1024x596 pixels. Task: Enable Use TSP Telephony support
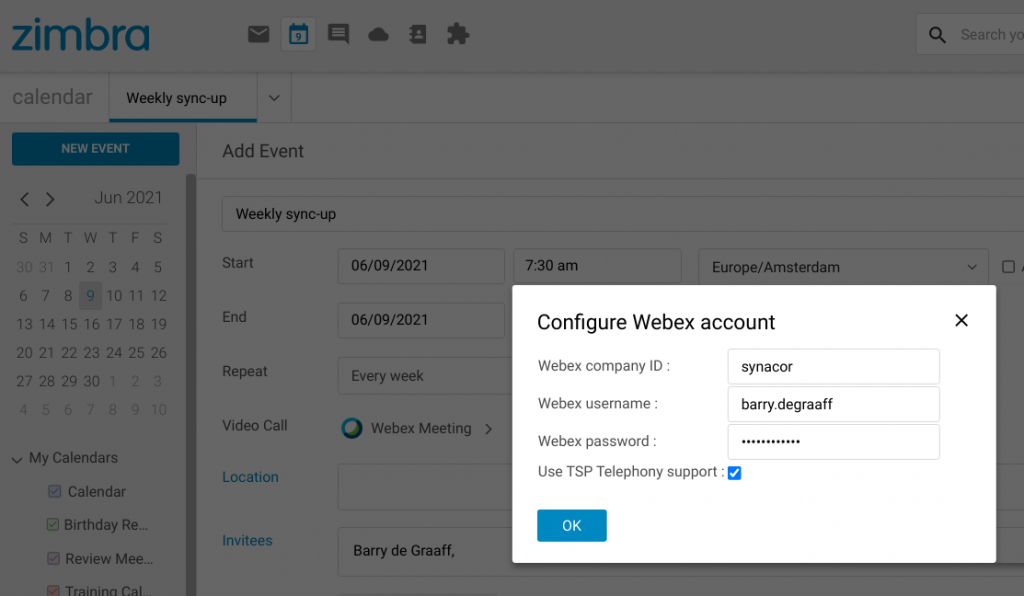(x=735, y=473)
